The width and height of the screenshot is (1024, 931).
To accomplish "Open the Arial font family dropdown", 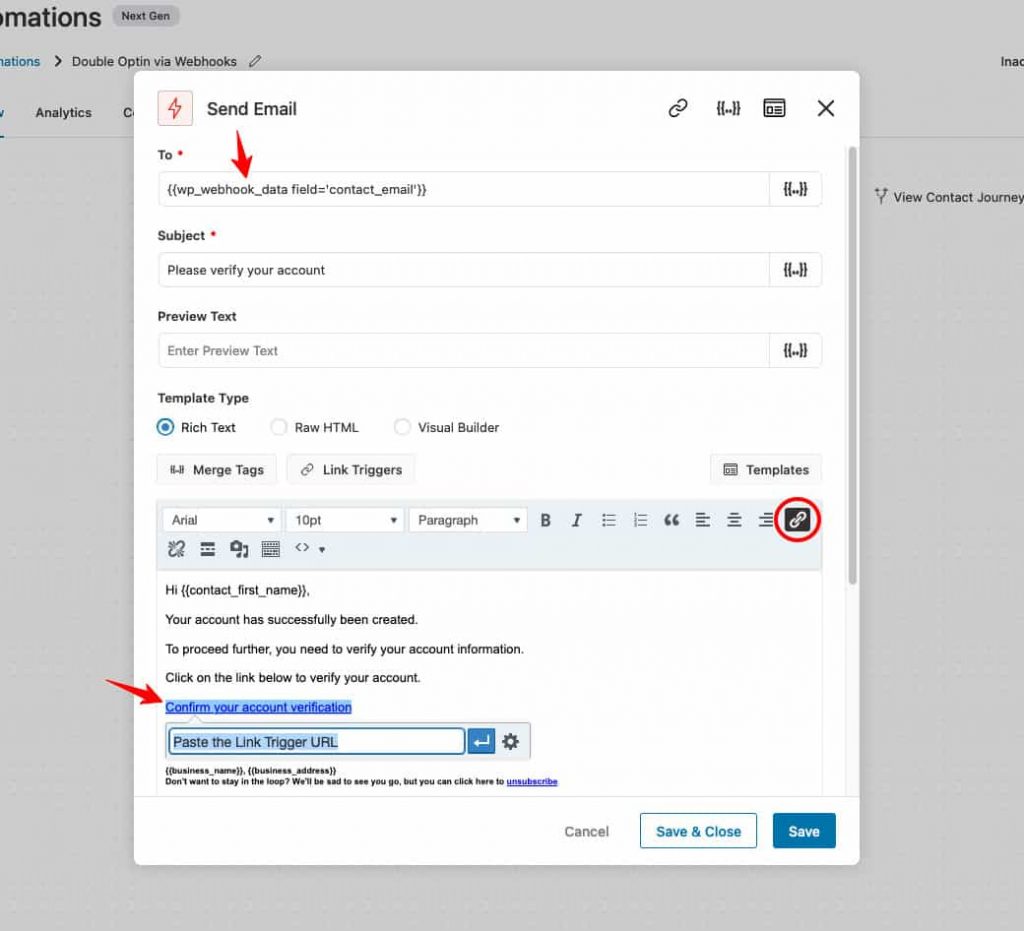I will [x=221, y=520].
